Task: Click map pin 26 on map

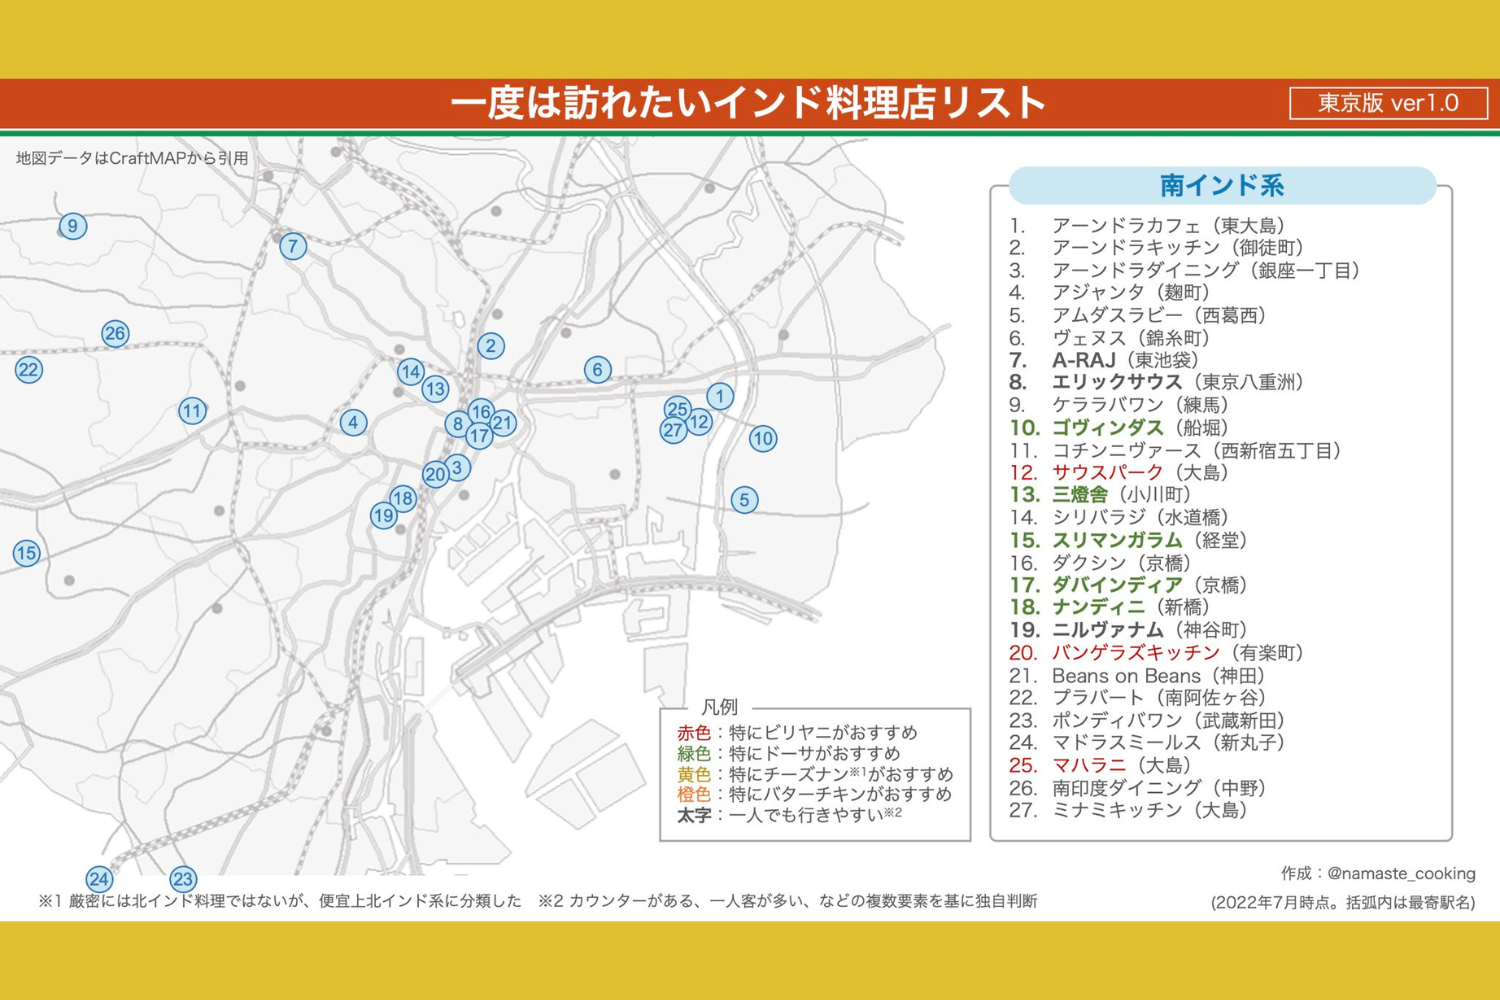Action: point(115,333)
